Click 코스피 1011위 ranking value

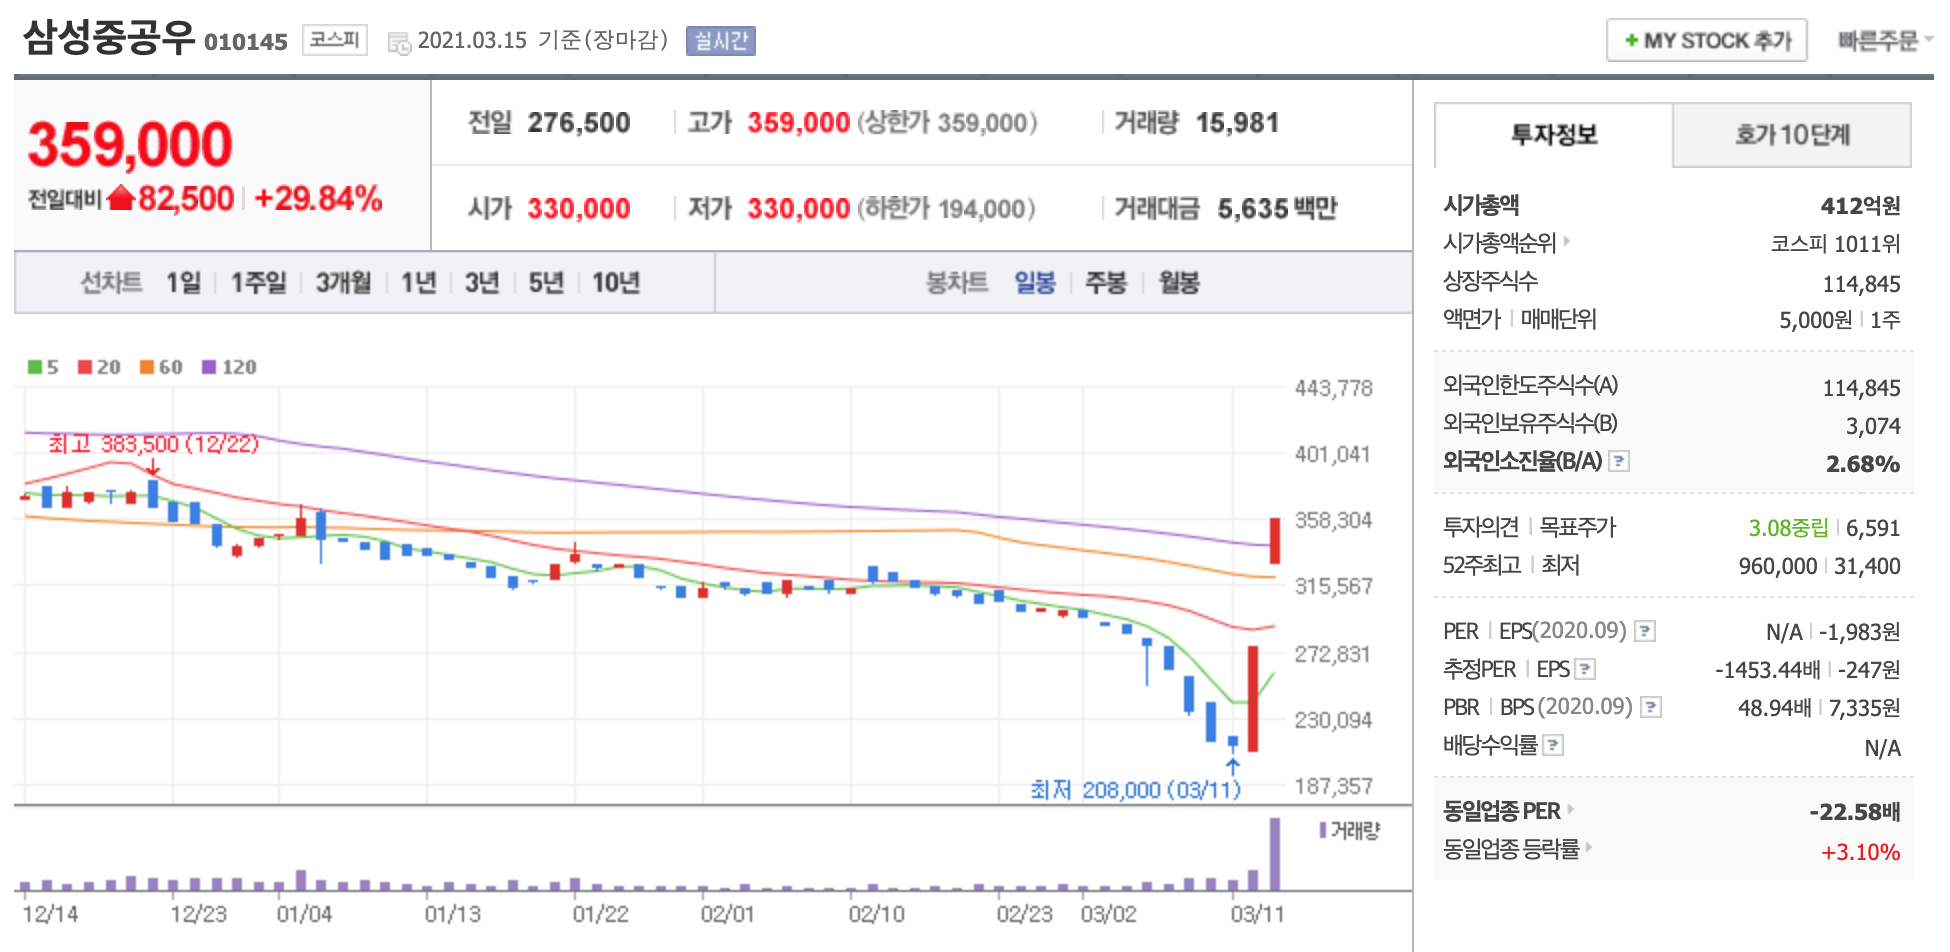pos(1835,243)
